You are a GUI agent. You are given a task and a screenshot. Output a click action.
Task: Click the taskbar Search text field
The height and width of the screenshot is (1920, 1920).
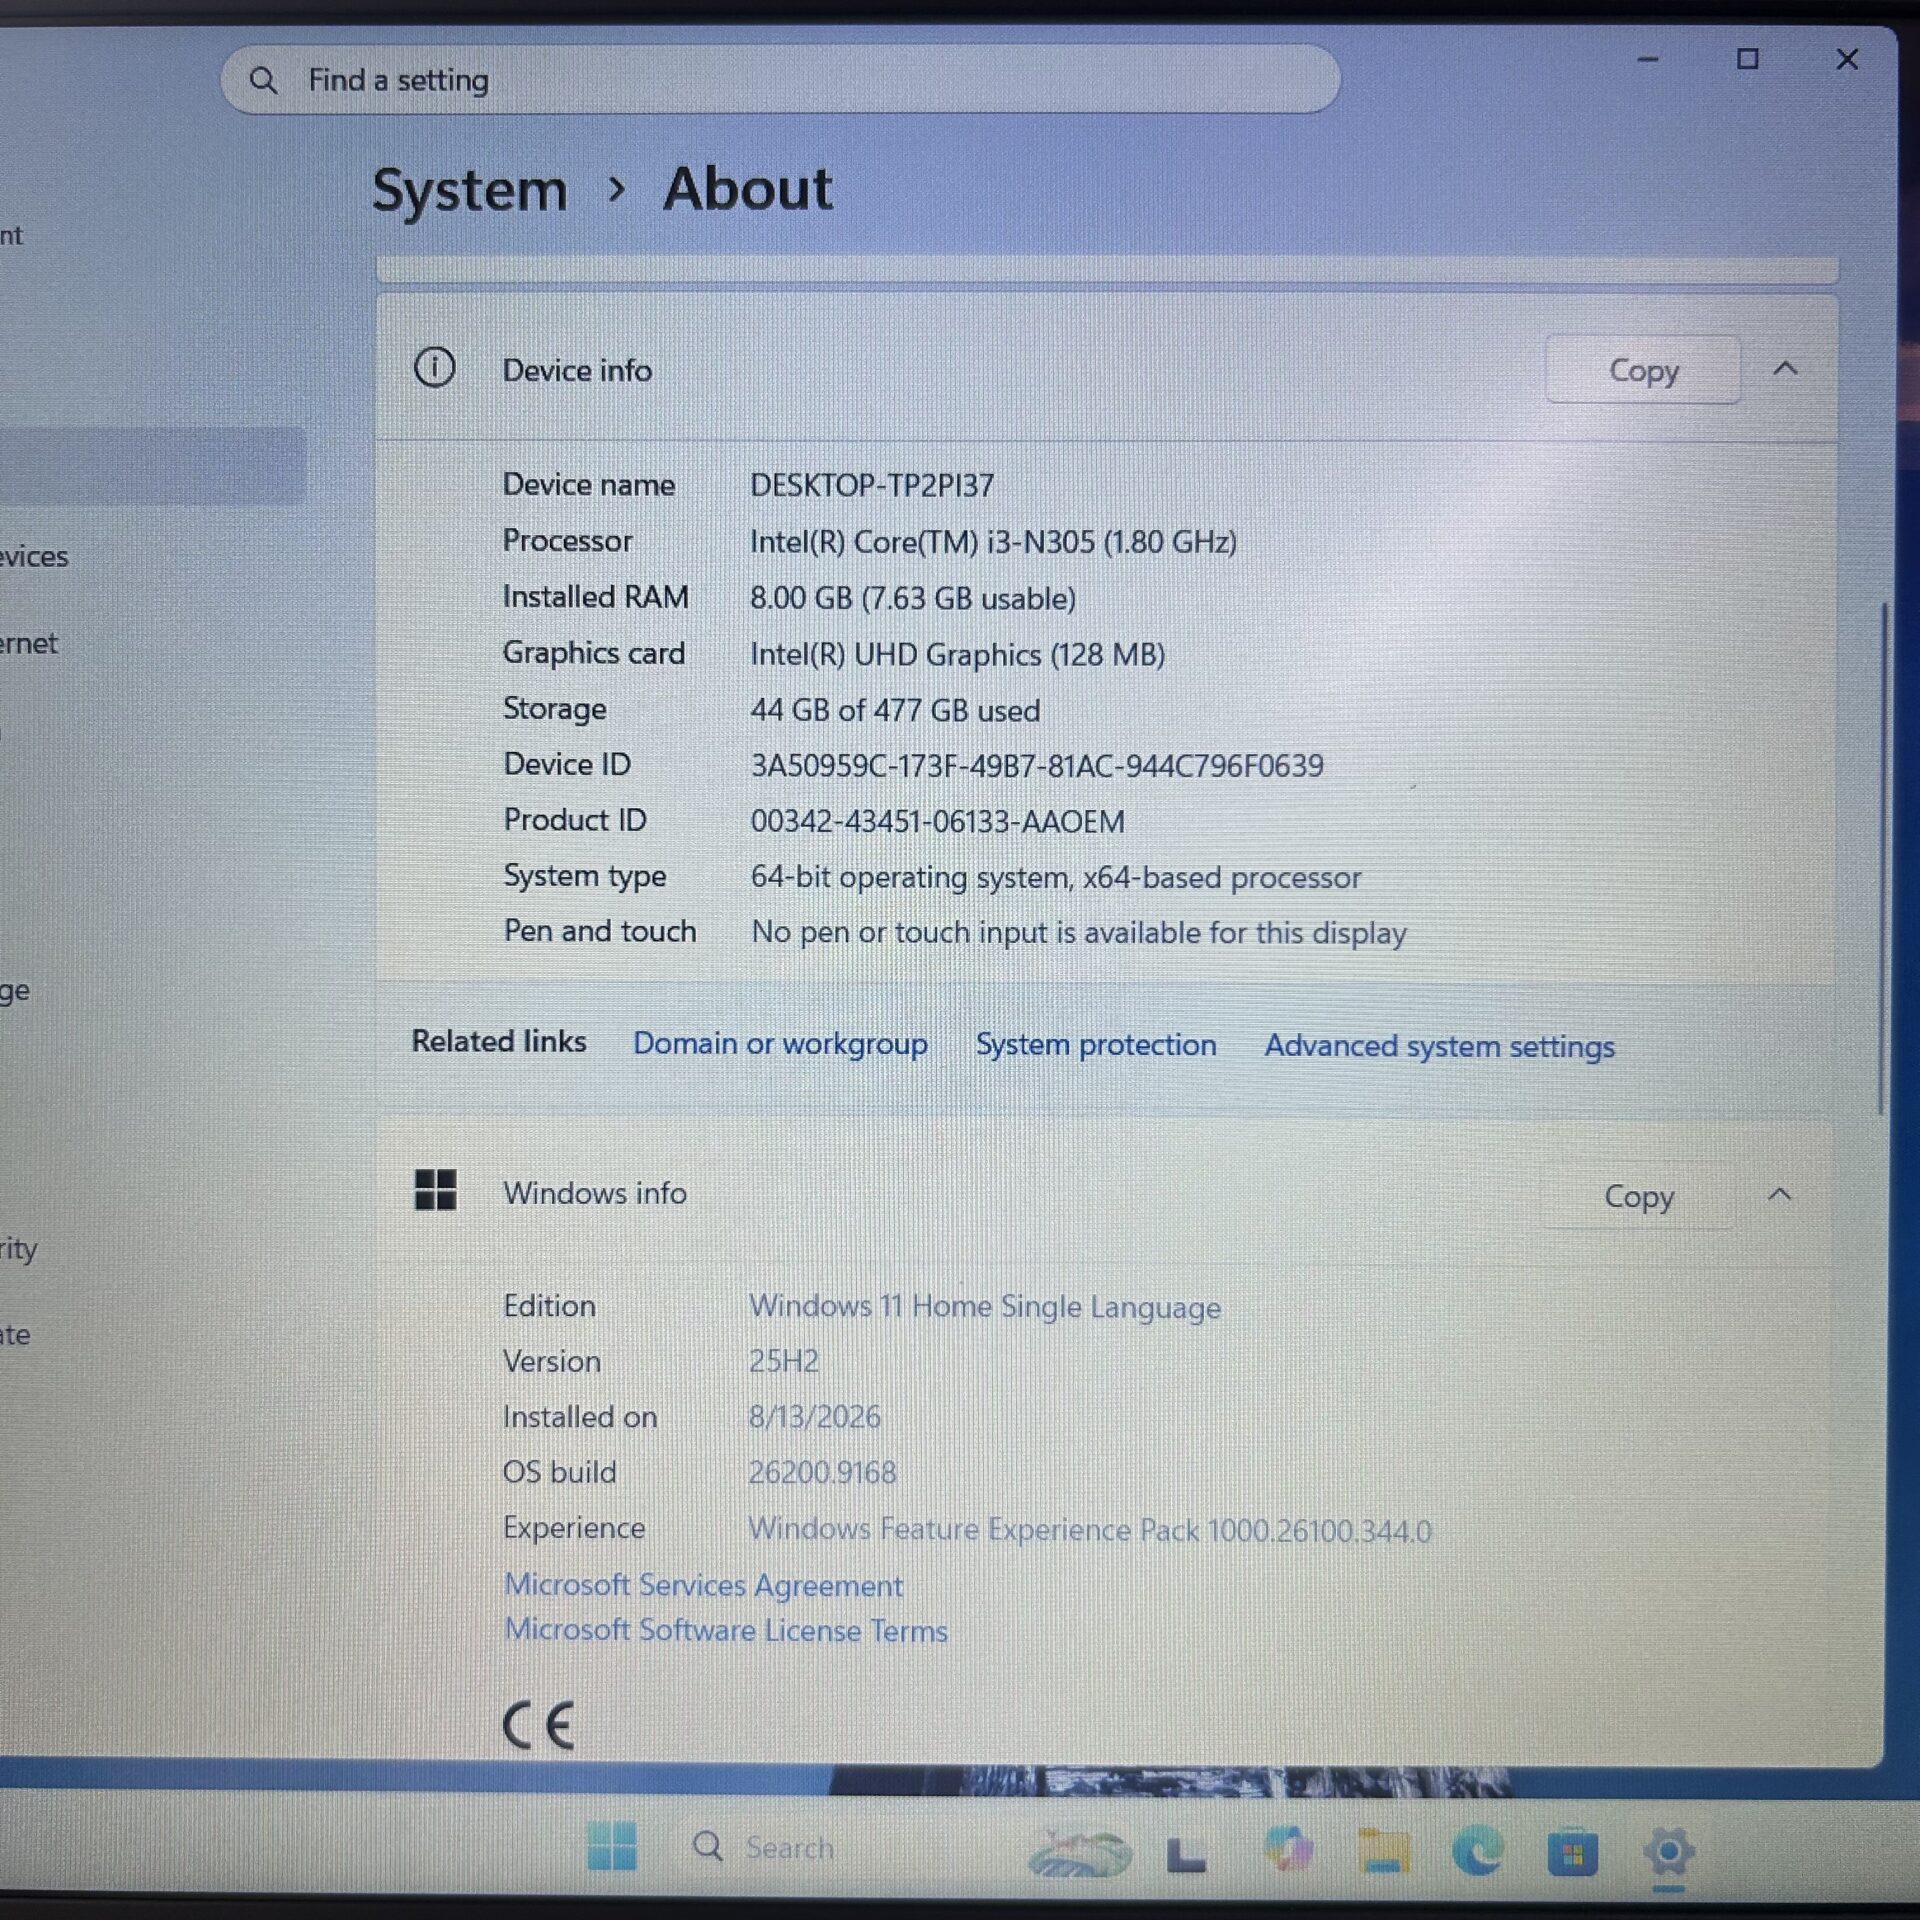790,1847
